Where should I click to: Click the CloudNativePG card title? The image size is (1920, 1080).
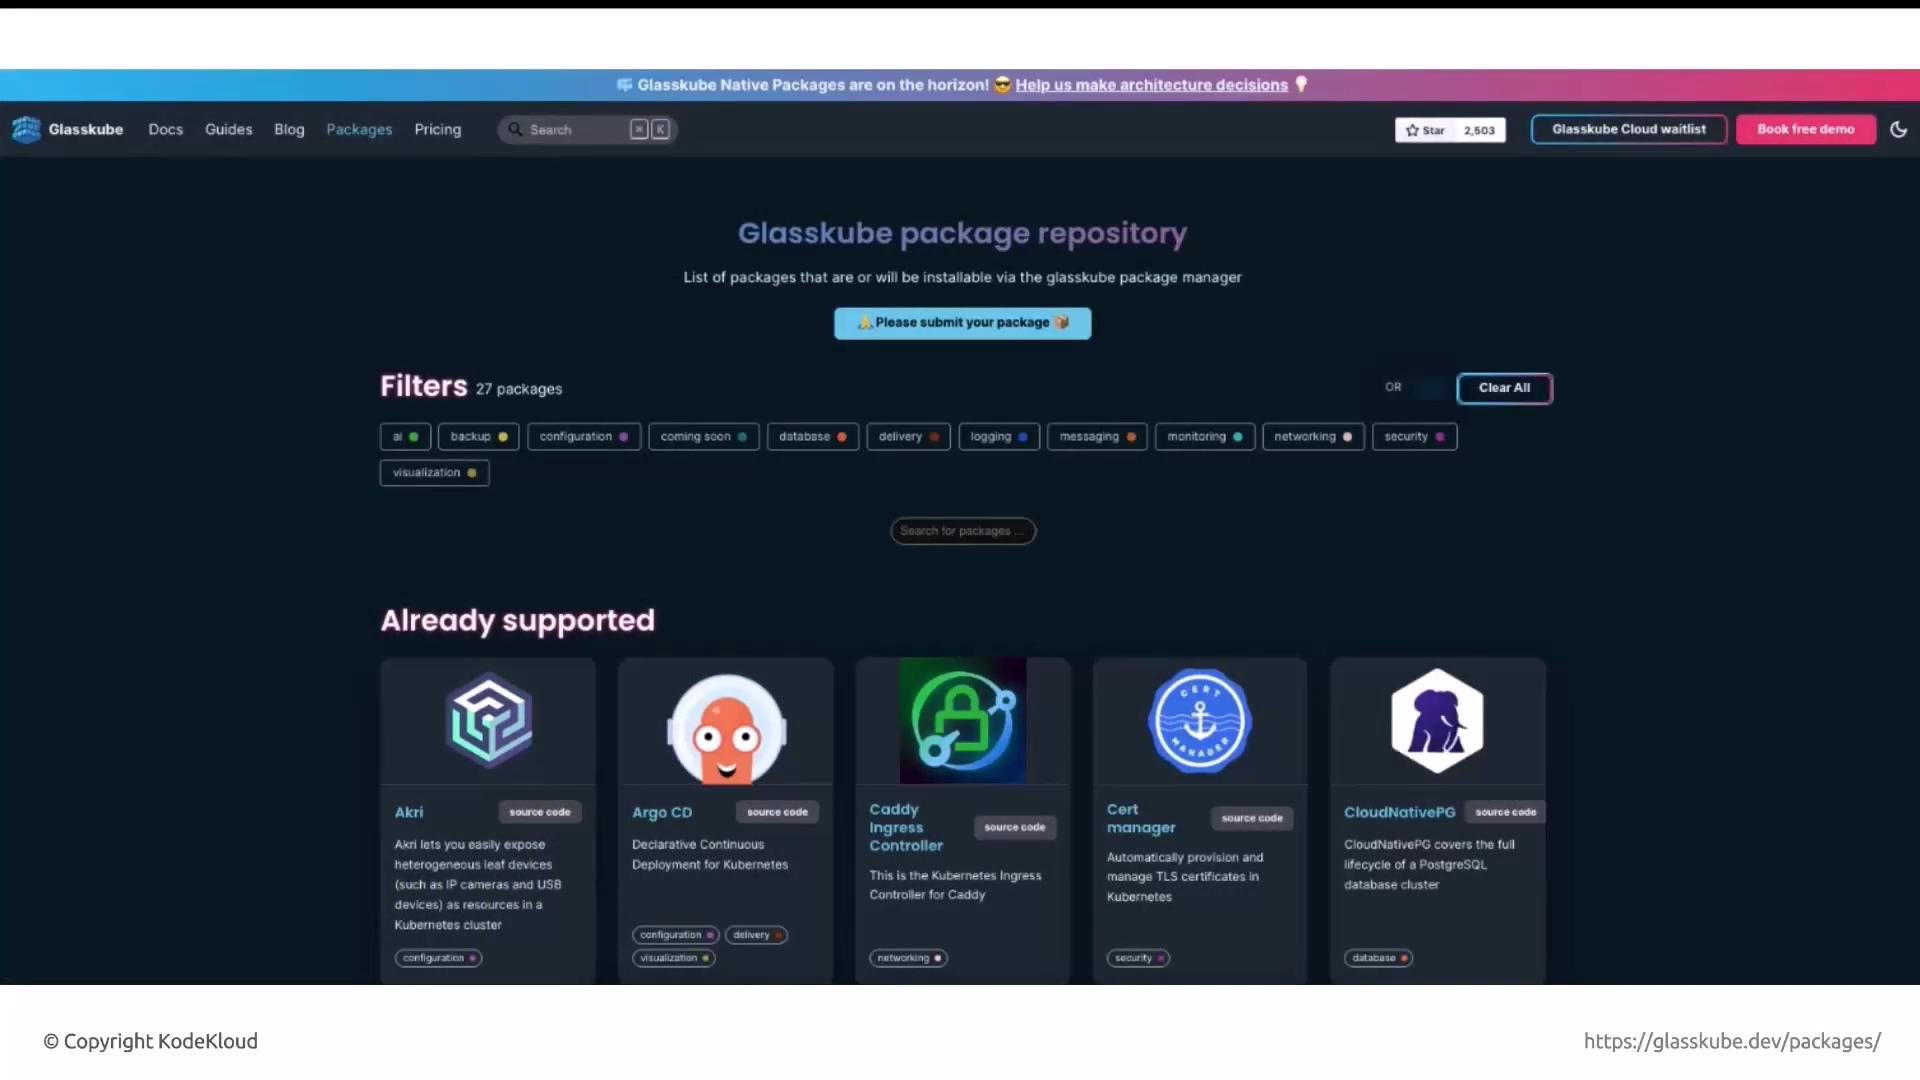[1399, 812]
